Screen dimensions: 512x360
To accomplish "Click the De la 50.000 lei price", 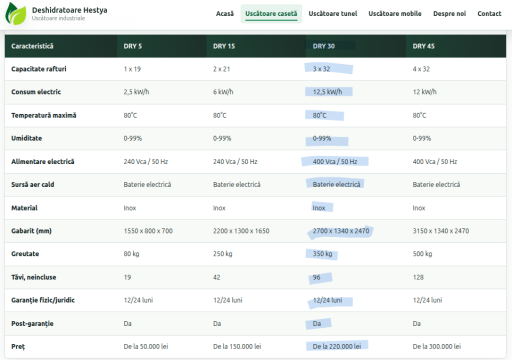I will [x=146, y=347].
